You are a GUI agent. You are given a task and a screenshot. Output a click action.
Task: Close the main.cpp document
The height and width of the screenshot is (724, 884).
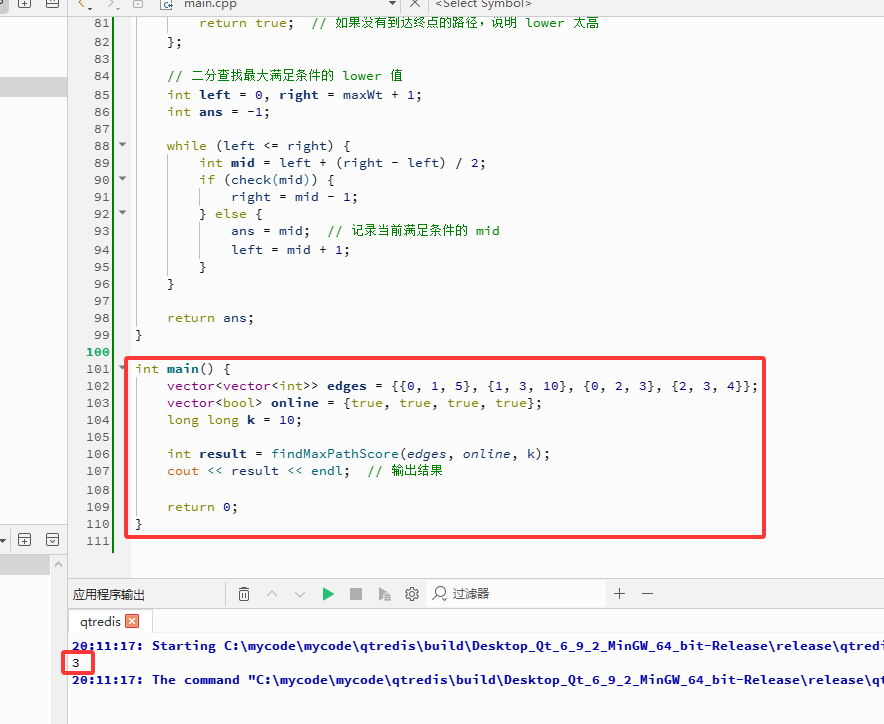[414, 4]
